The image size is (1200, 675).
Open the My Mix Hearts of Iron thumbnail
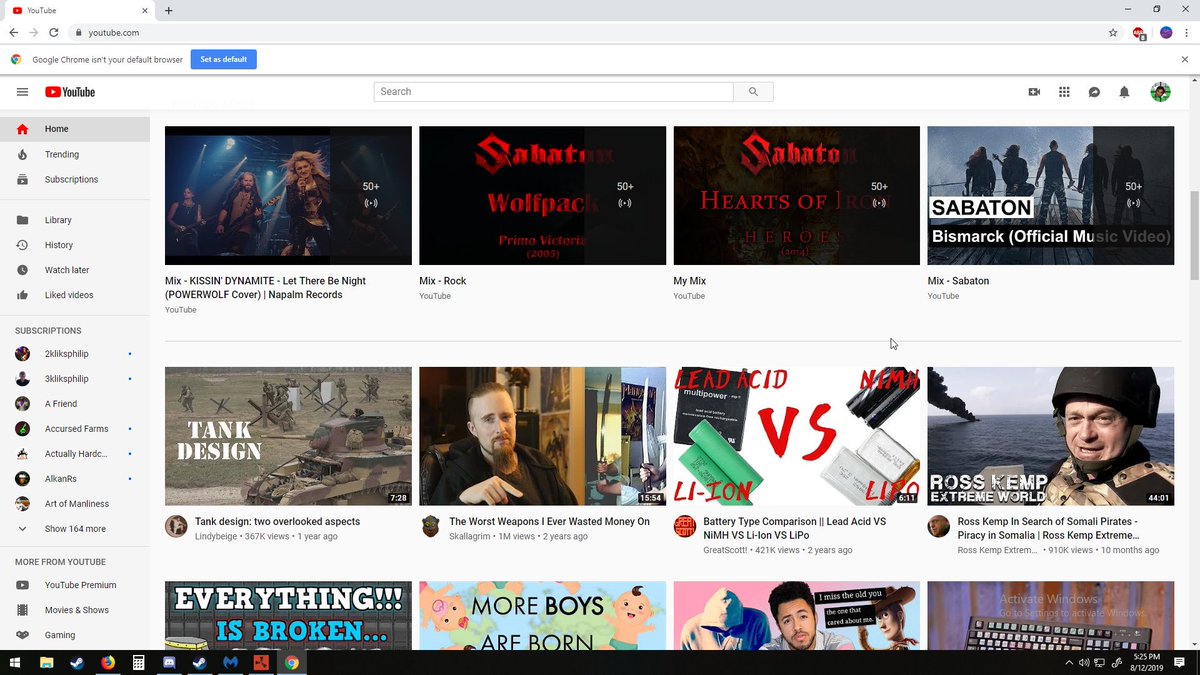click(x=797, y=195)
